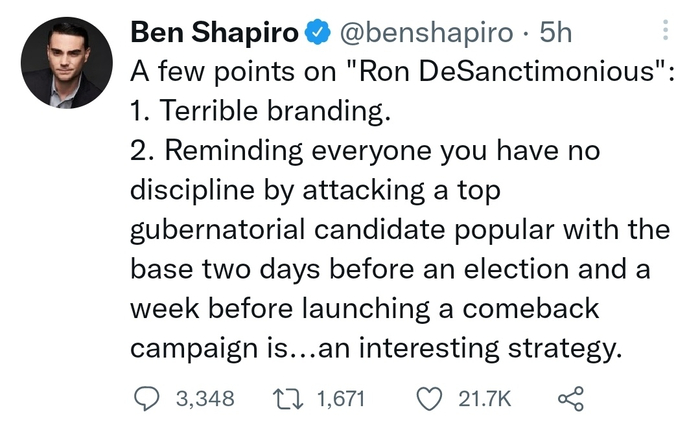Click the 21.7K likes count
This screenshot has width=700, height=423.
[485, 398]
